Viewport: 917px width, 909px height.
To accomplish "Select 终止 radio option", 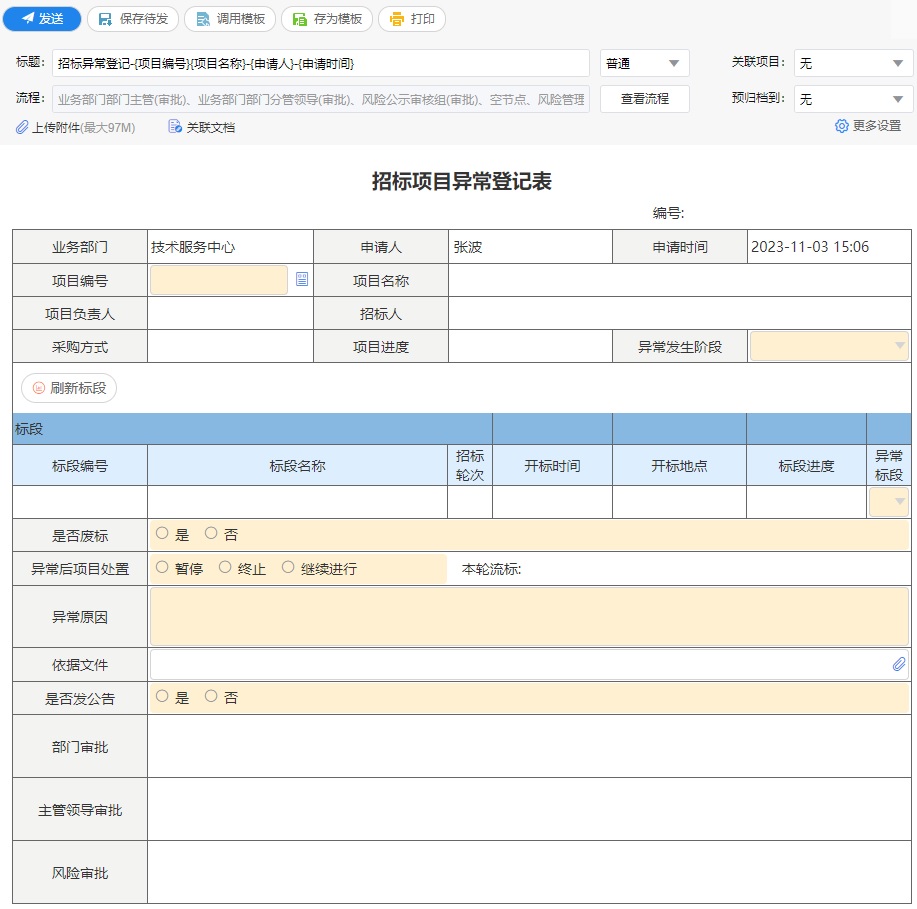I will point(225,567).
